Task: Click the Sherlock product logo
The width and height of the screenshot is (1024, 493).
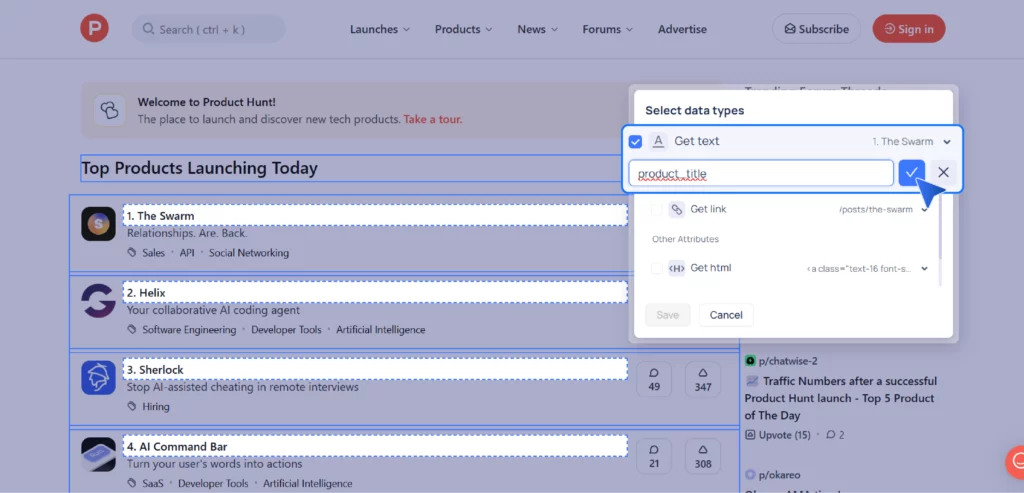Action: 98,377
